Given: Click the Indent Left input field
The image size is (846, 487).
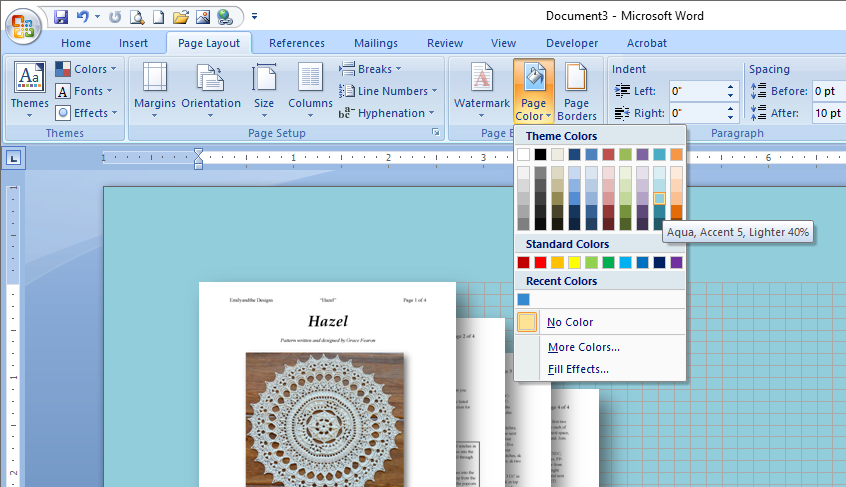Looking at the screenshot, I should (x=696, y=91).
